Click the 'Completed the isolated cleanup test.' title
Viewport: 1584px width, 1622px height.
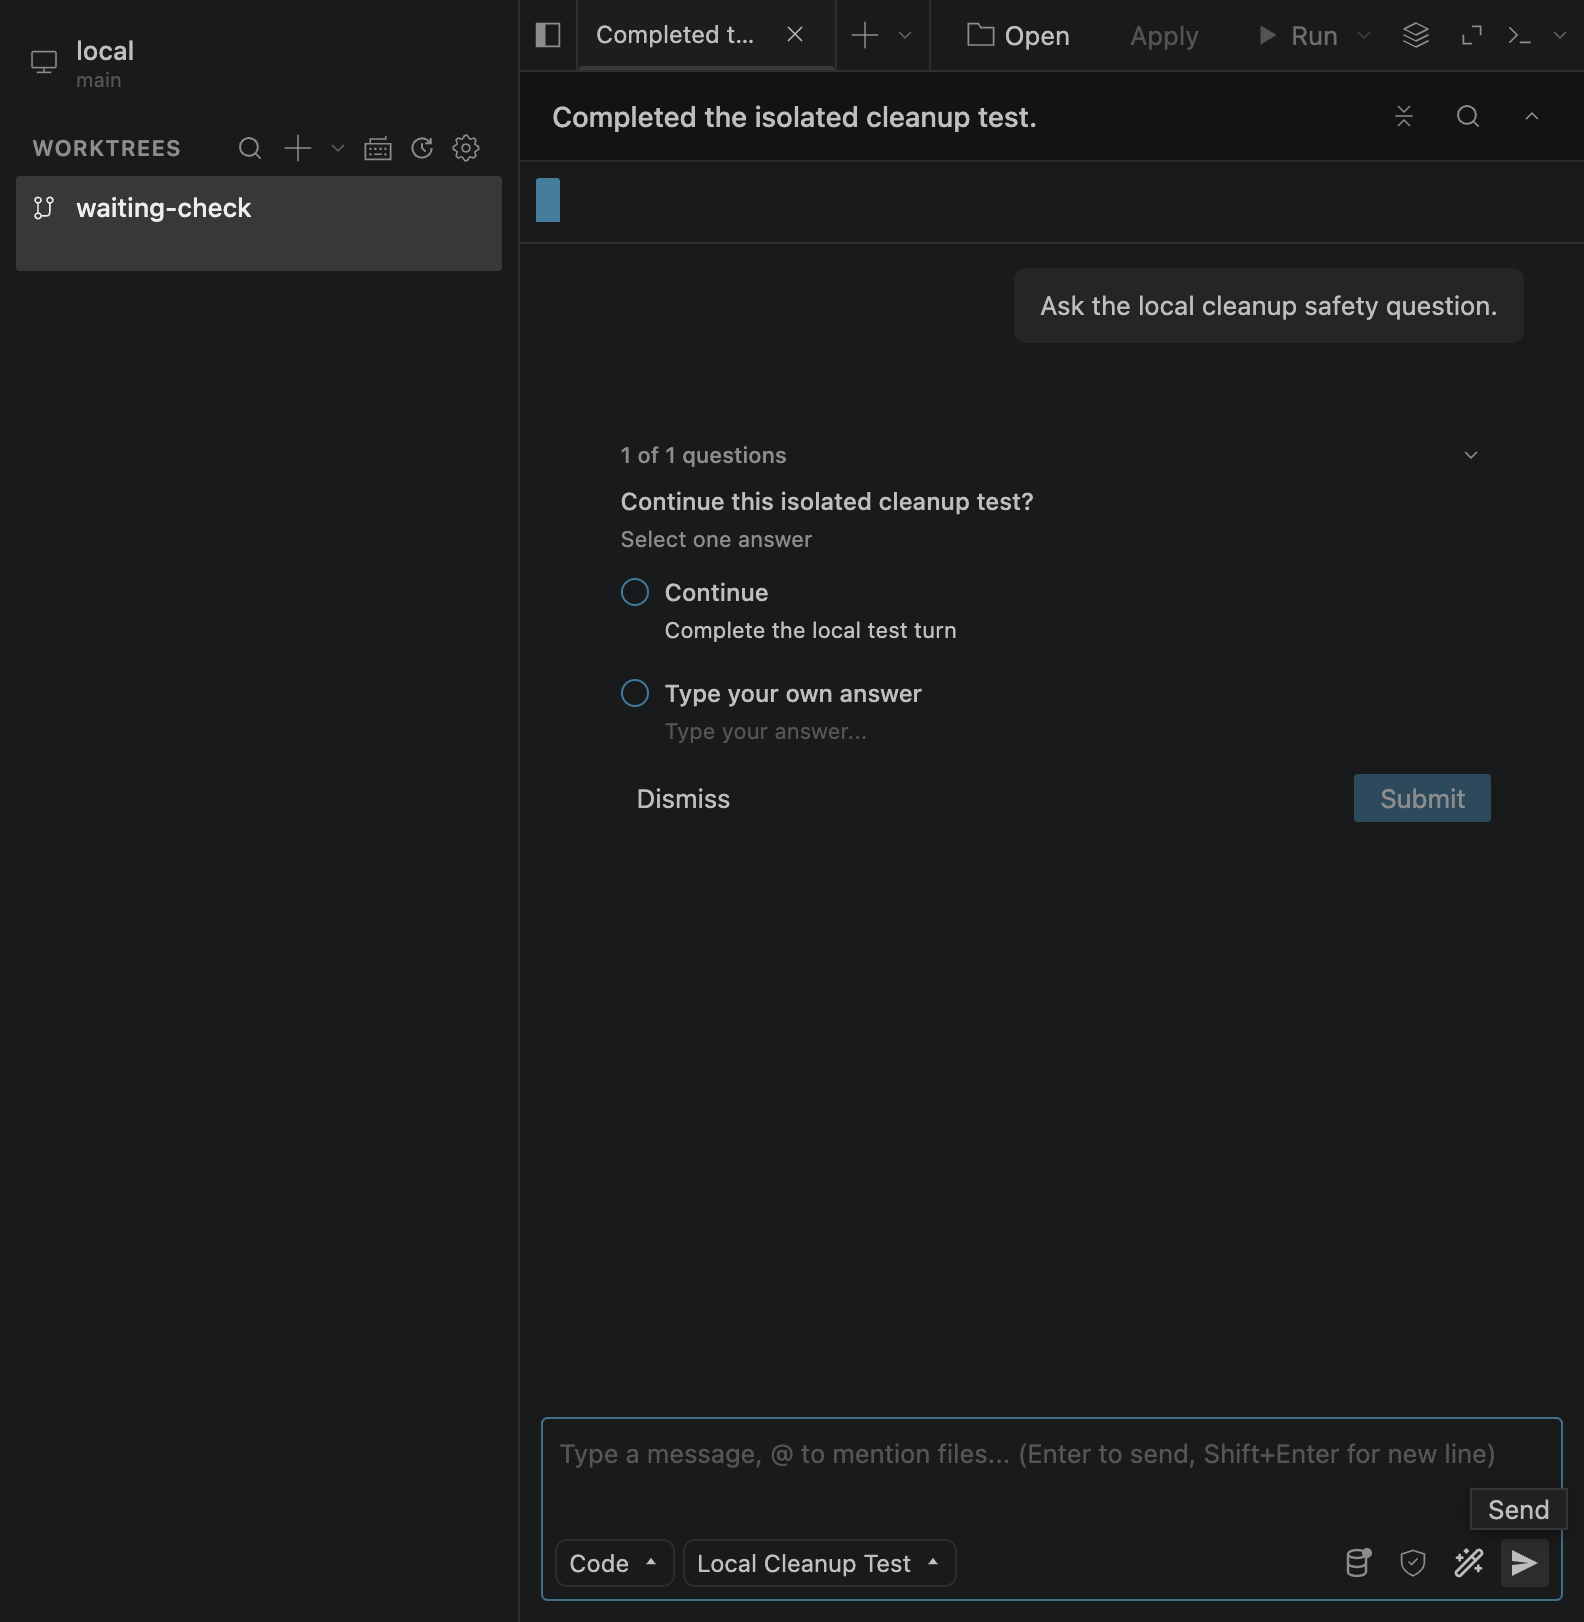point(794,117)
